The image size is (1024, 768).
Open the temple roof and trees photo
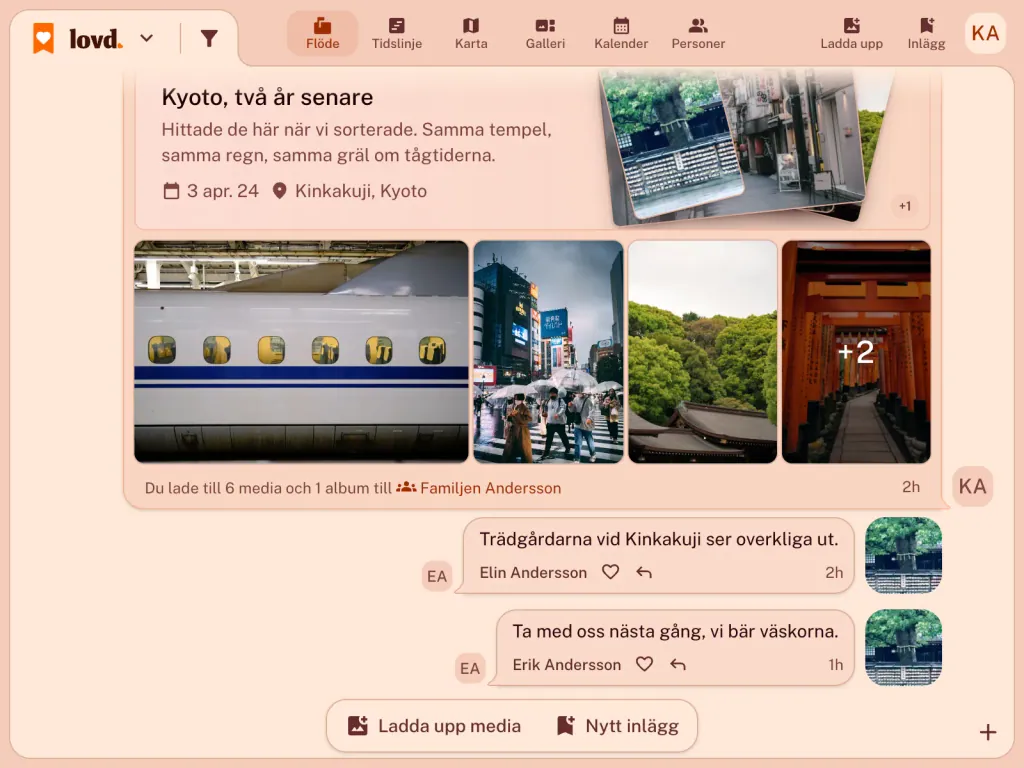[703, 352]
